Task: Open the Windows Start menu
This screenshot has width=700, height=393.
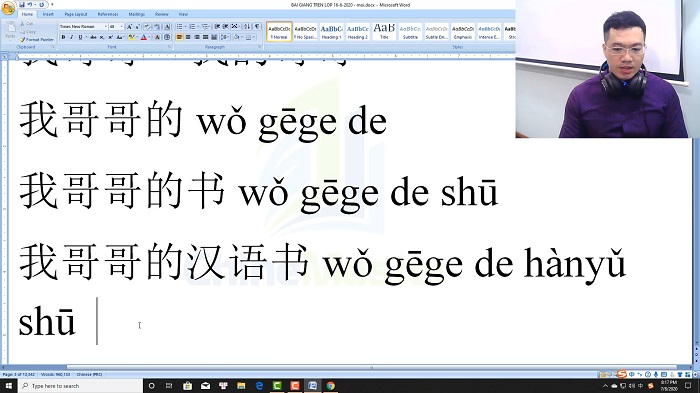Action: tap(8, 385)
